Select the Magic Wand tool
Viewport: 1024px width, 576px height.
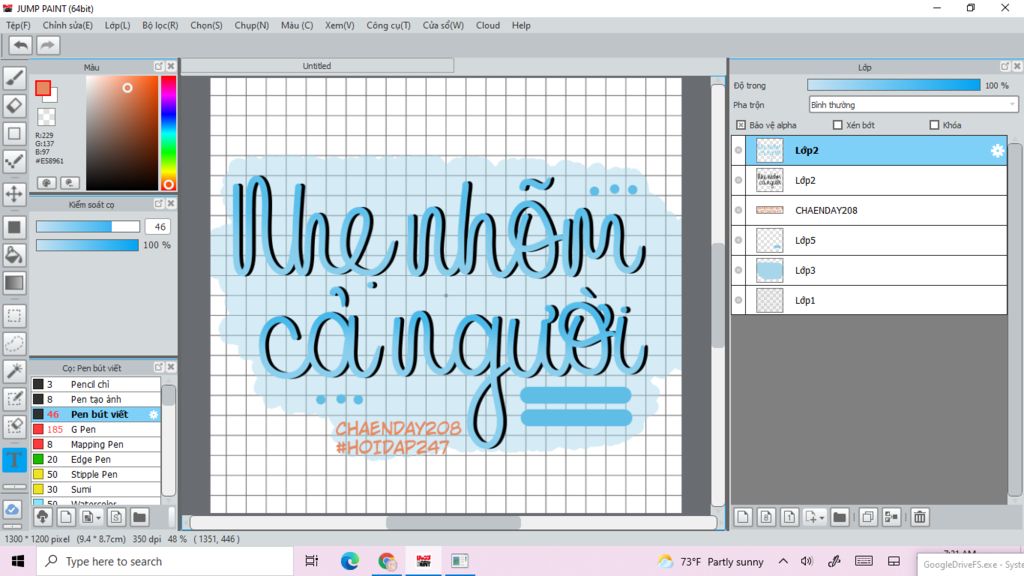(x=14, y=371)
